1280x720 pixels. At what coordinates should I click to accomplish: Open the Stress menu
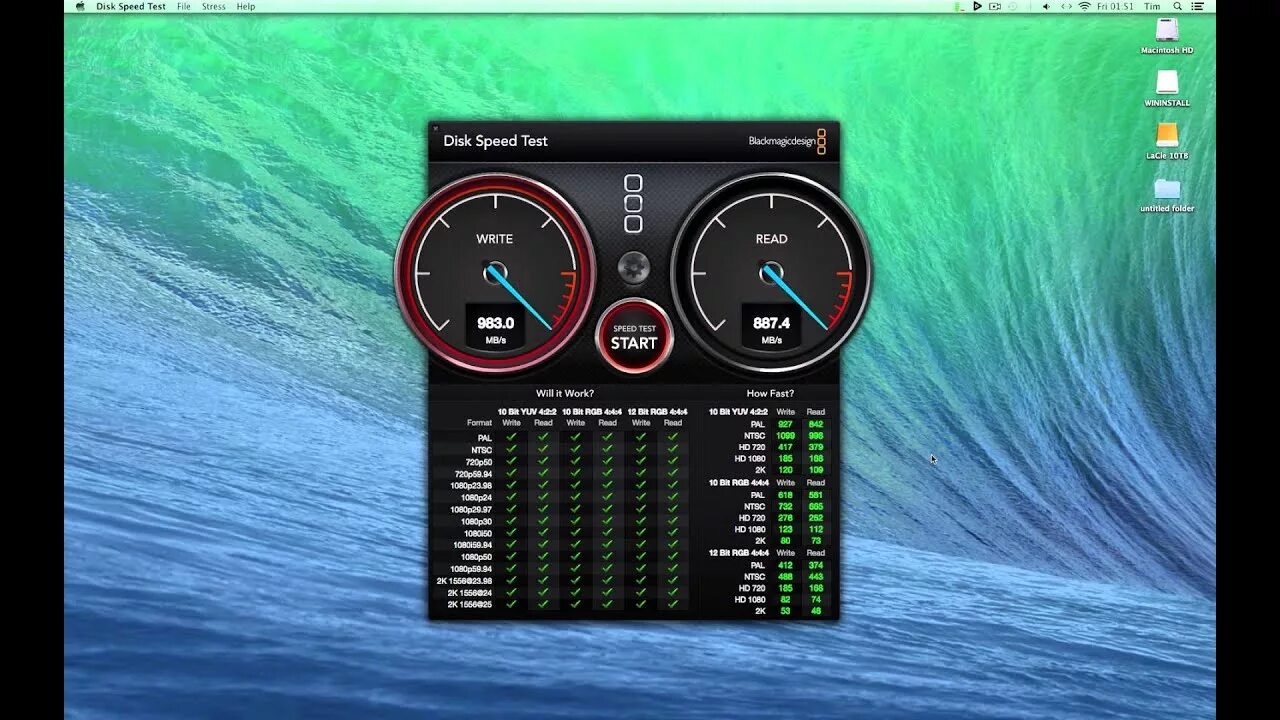214,6
